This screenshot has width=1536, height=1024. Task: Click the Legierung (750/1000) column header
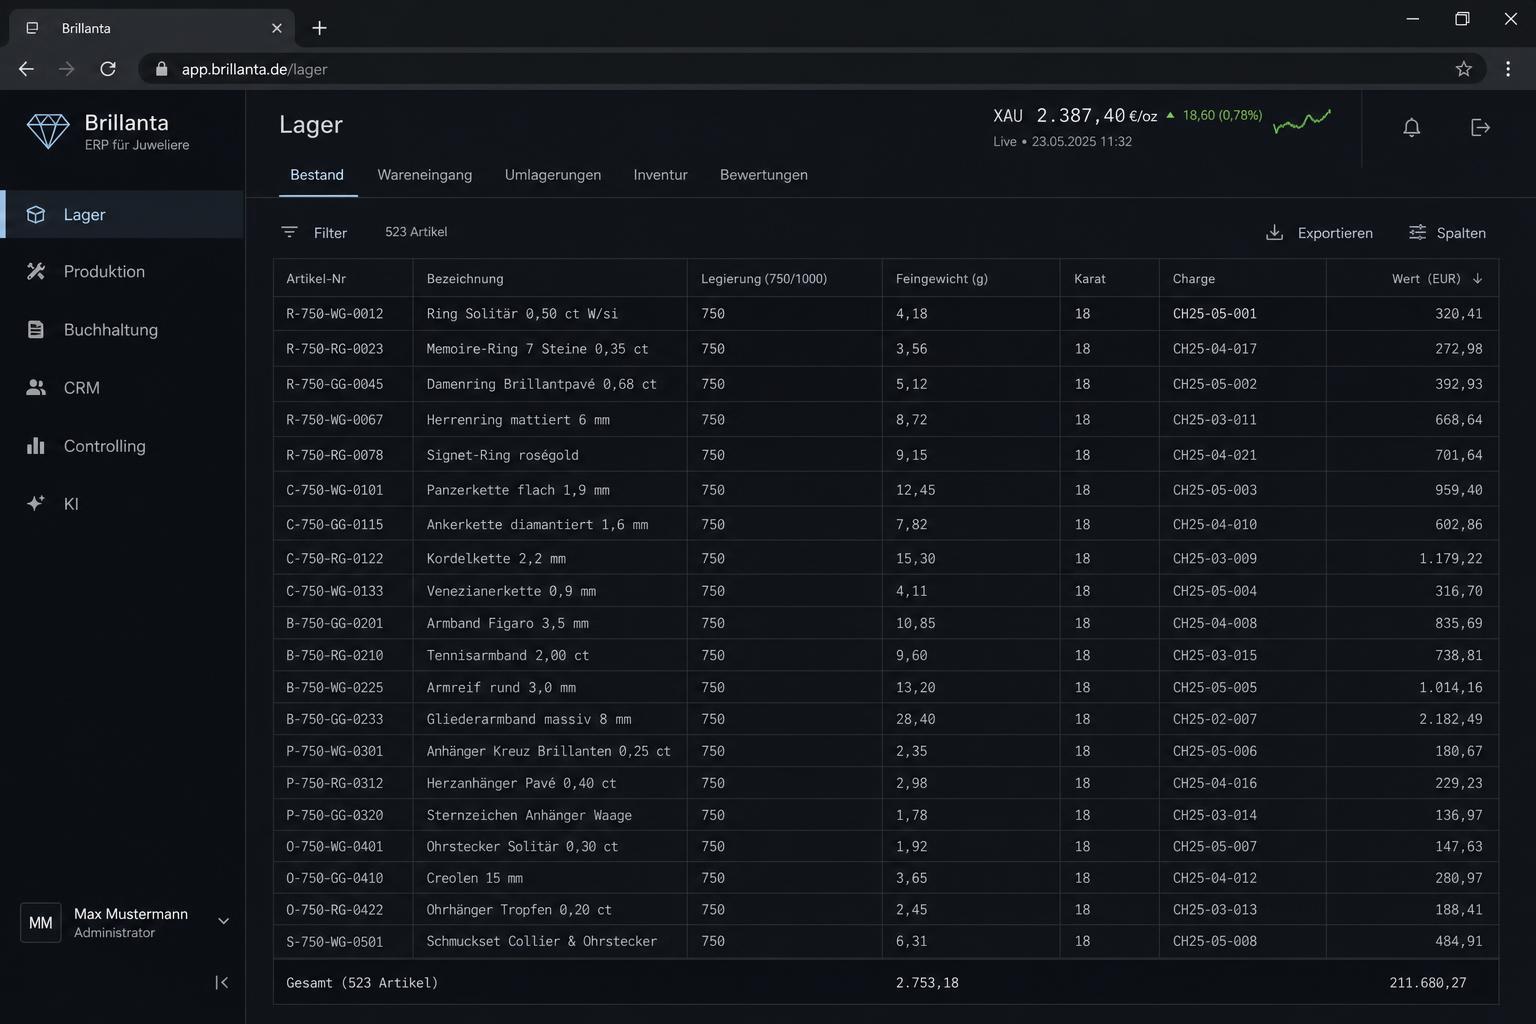[x=764, y=278]
